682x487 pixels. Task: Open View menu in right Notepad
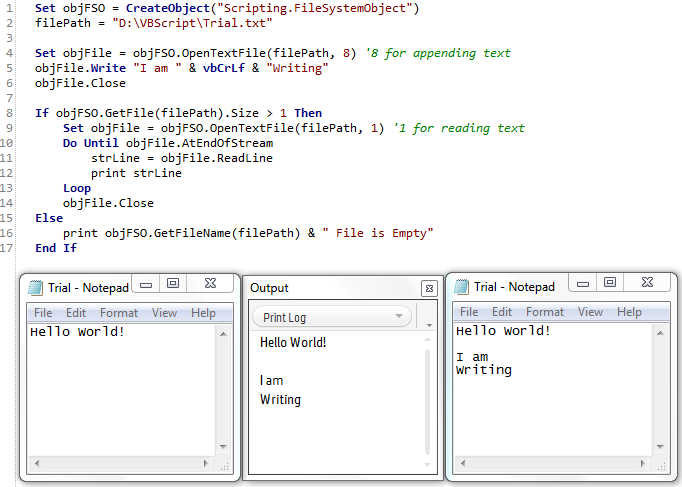pyautogui.click(x=590, y=312)
